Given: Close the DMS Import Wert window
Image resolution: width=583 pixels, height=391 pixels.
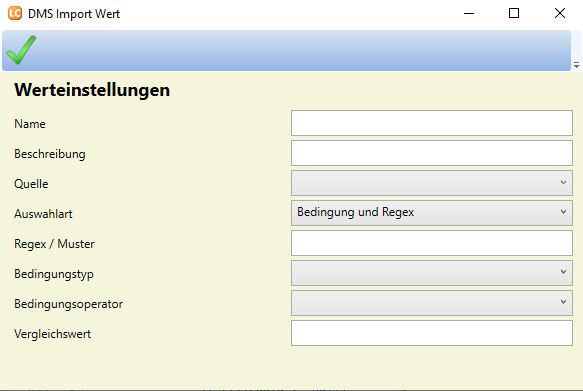Looking at the screenshot, I should point(560,13).
